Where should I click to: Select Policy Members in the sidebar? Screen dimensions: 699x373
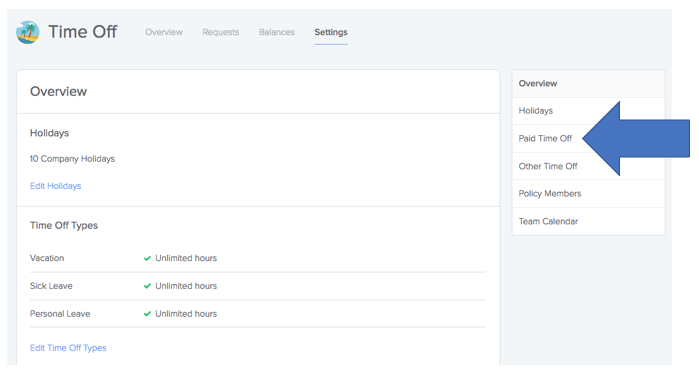click(588, 193)
